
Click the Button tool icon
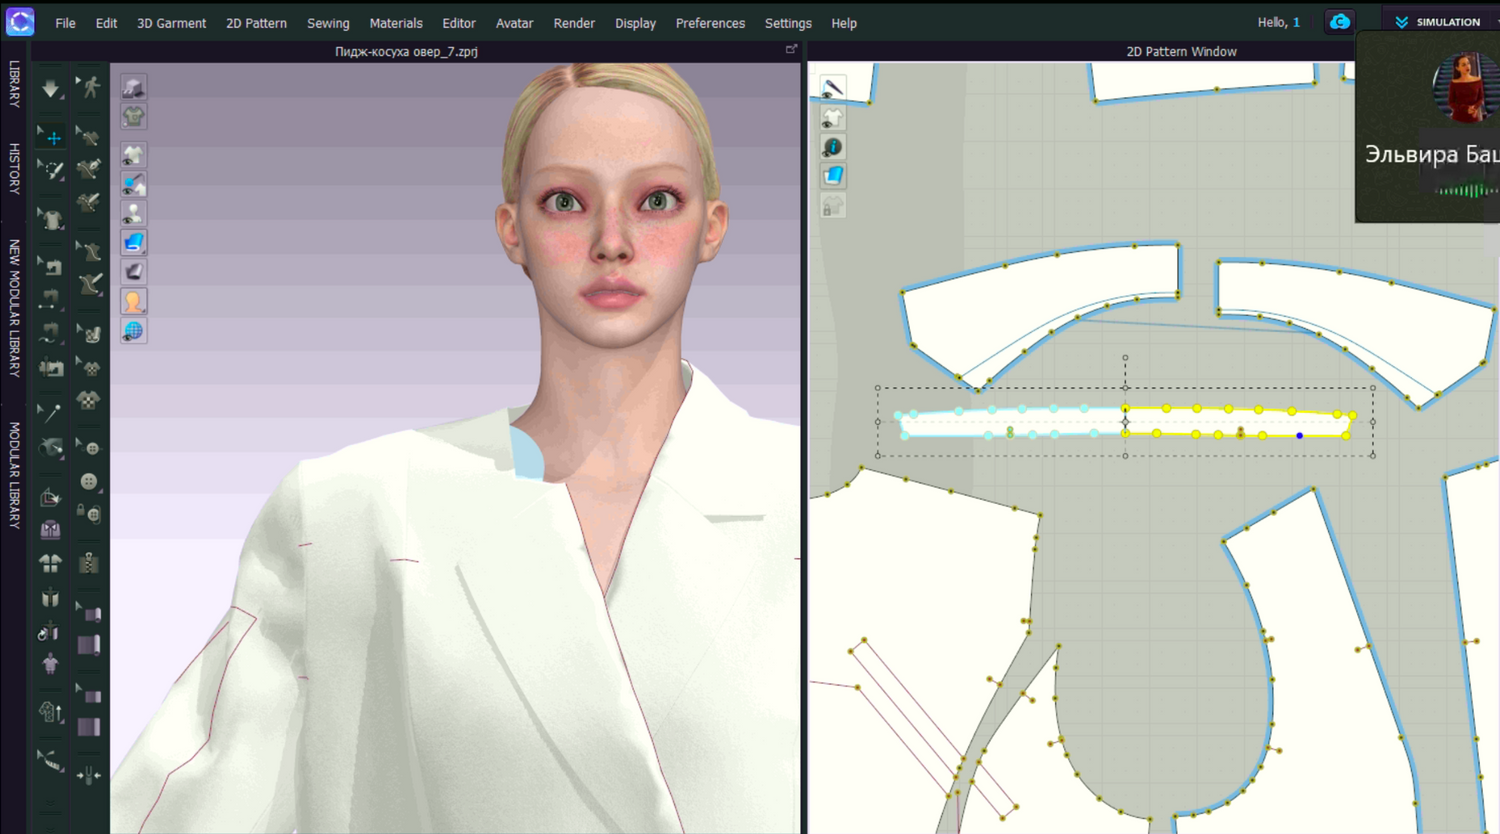pos(89,481)
